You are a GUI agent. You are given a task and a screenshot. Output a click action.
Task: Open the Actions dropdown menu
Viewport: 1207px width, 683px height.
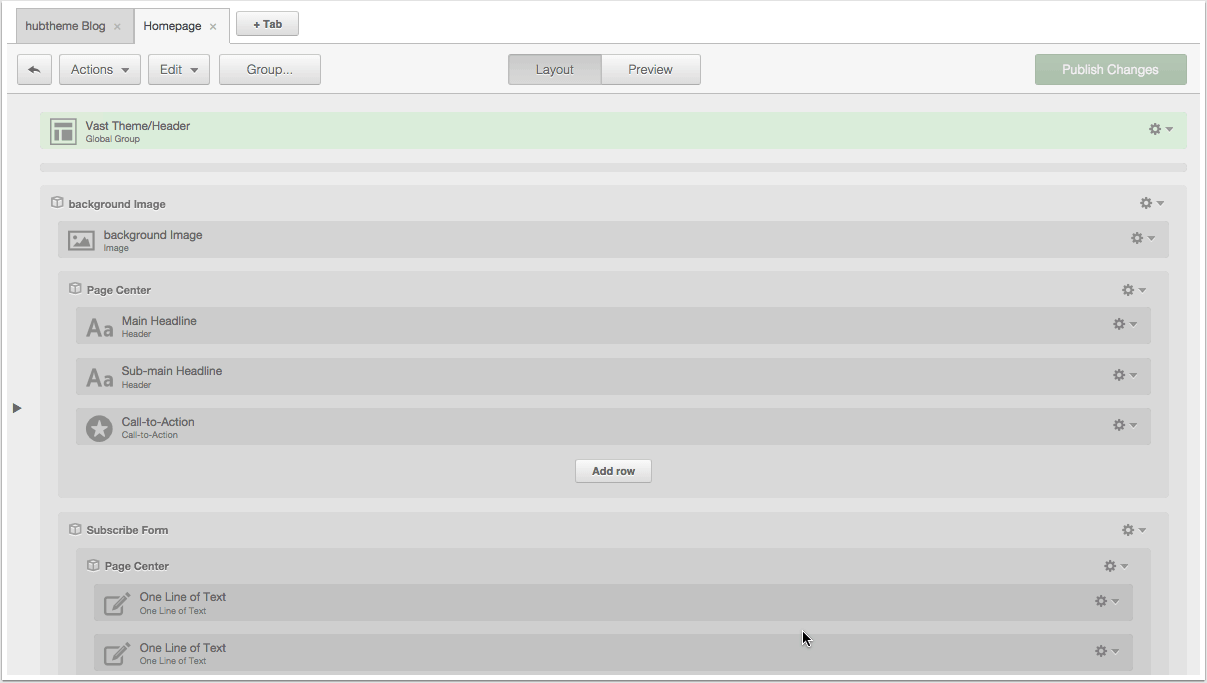point(99,69)
